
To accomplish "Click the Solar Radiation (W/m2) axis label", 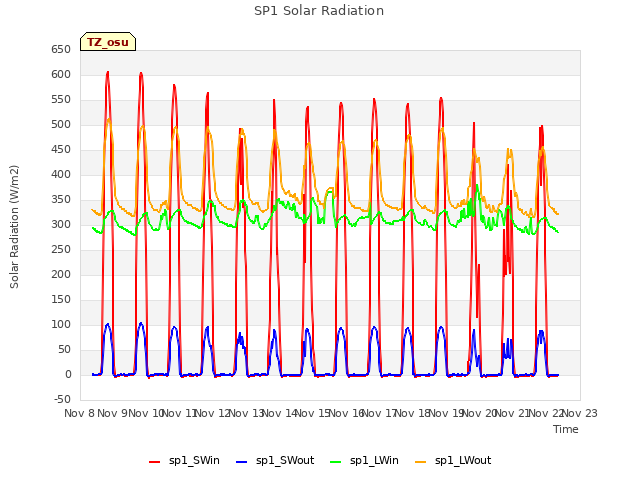I will click(14, 227).
